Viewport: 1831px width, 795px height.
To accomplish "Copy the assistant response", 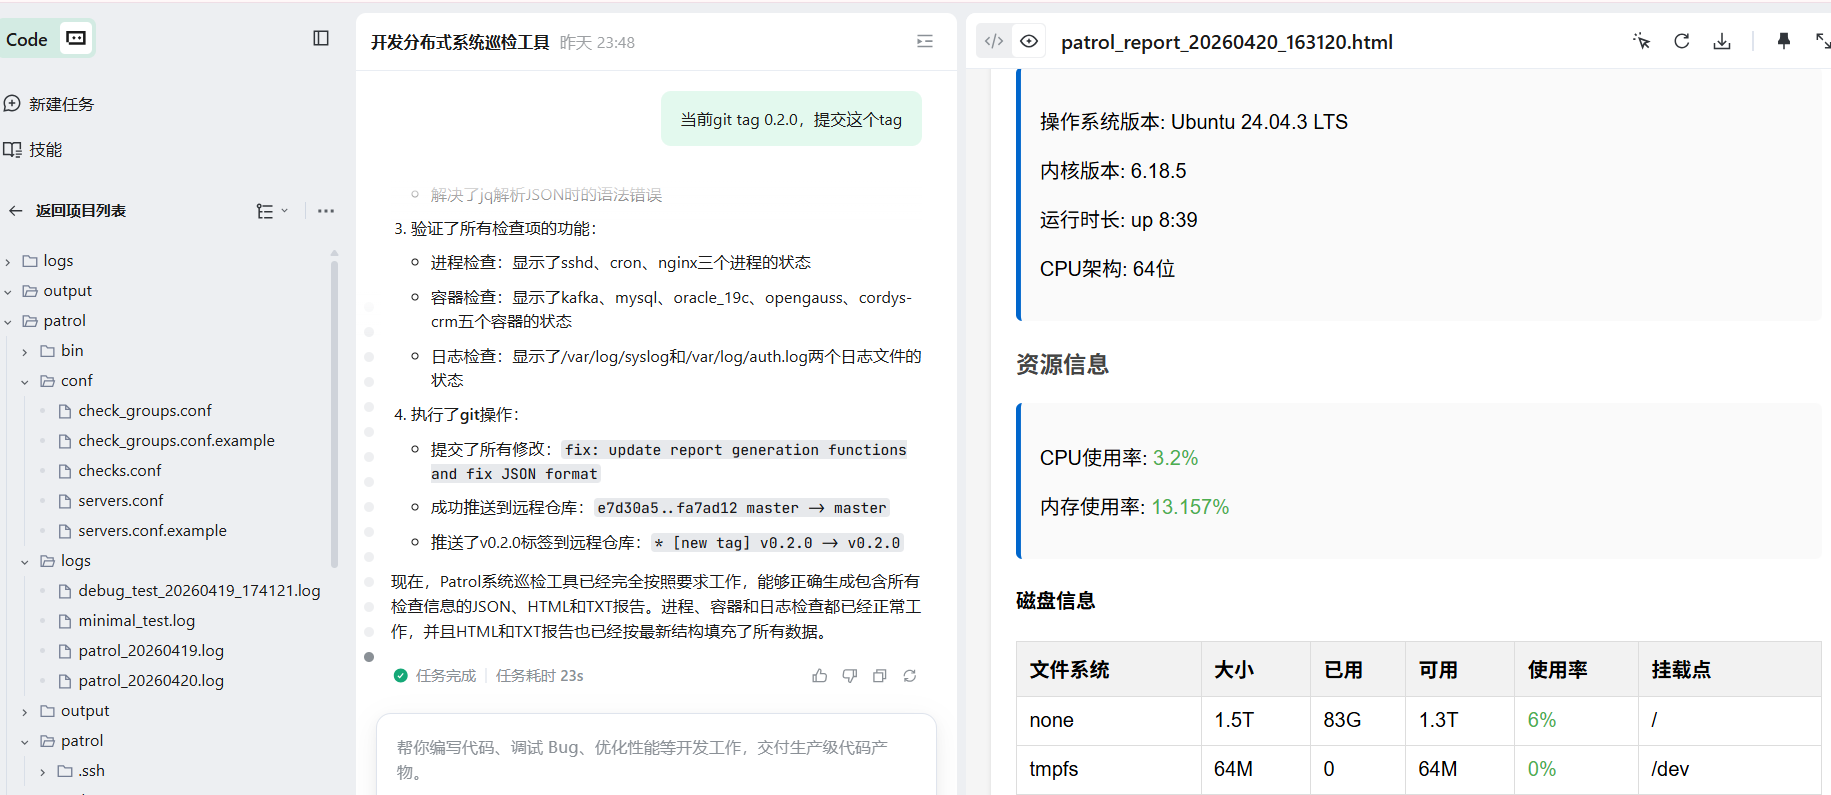I will click(880, 676).
